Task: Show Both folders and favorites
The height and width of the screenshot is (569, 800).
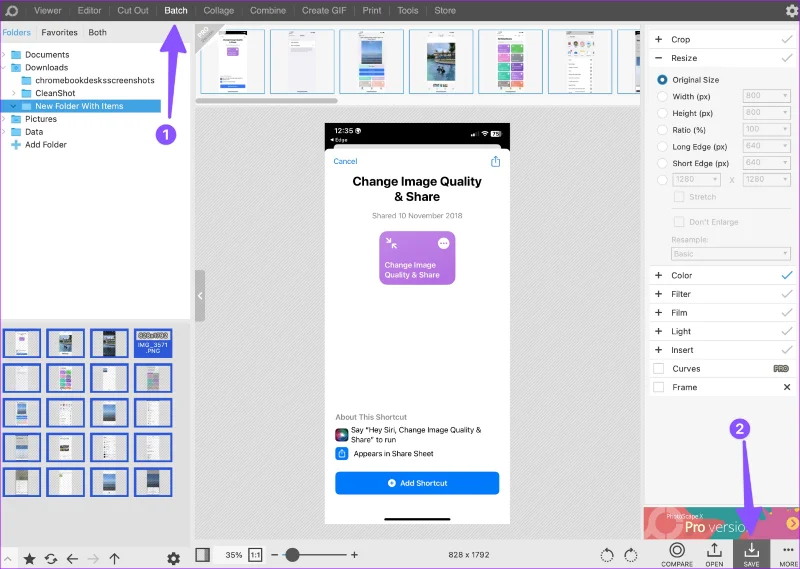Action: tap(97, 32)
